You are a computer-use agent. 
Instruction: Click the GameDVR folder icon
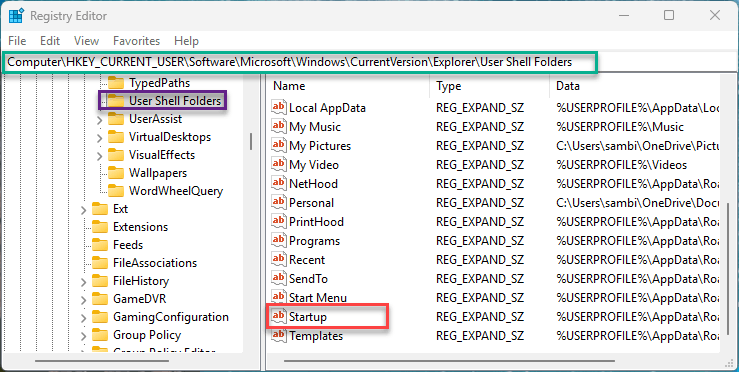point(100,299)
